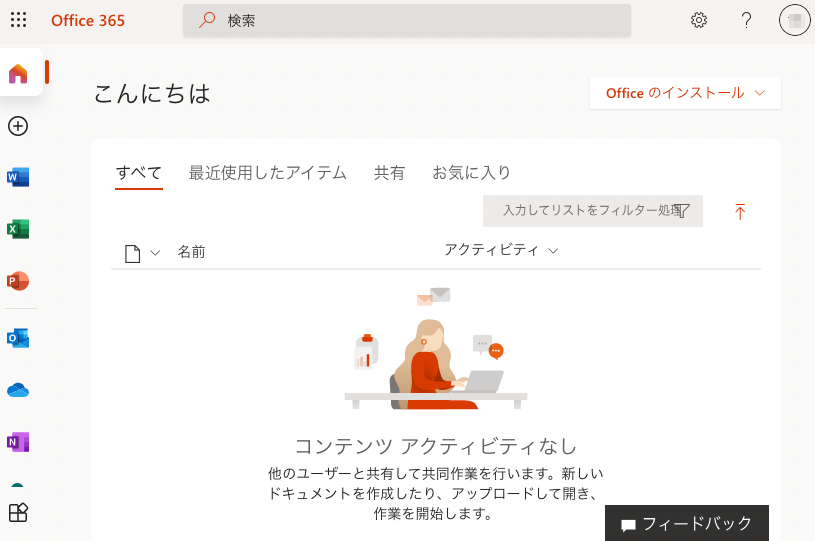Click the 検索 search field
This screenshot has width=815, height=541.
click(406, 21)
